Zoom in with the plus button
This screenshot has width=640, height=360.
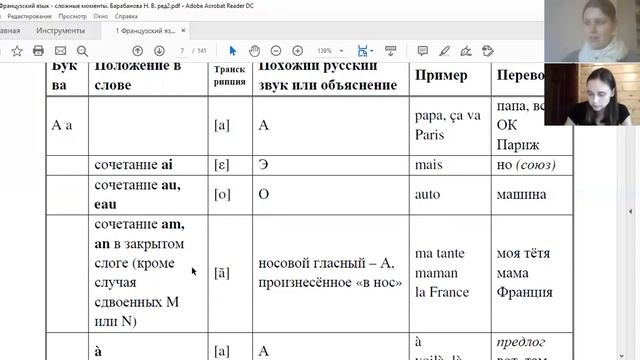298,51
